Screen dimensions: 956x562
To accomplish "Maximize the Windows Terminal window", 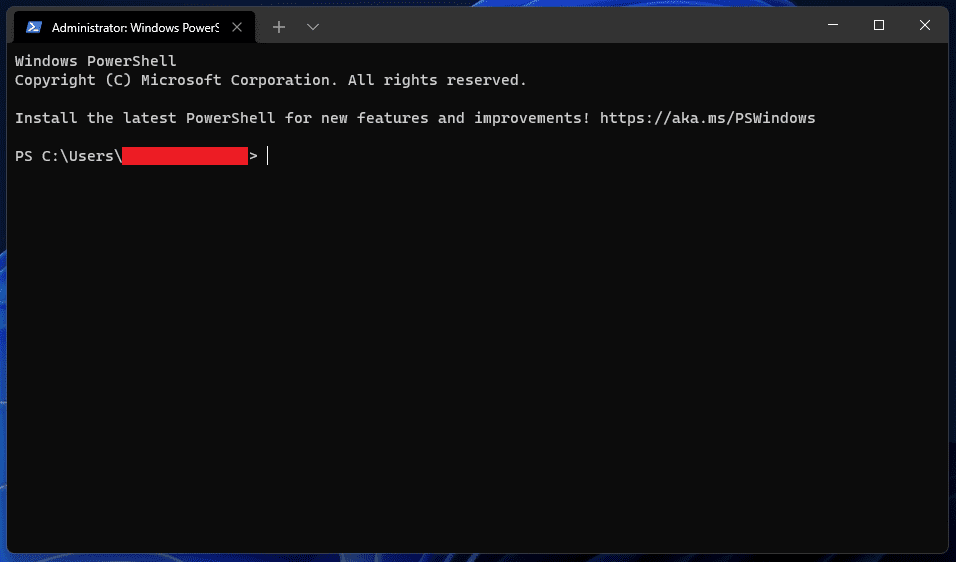I will tap(879, 26).
